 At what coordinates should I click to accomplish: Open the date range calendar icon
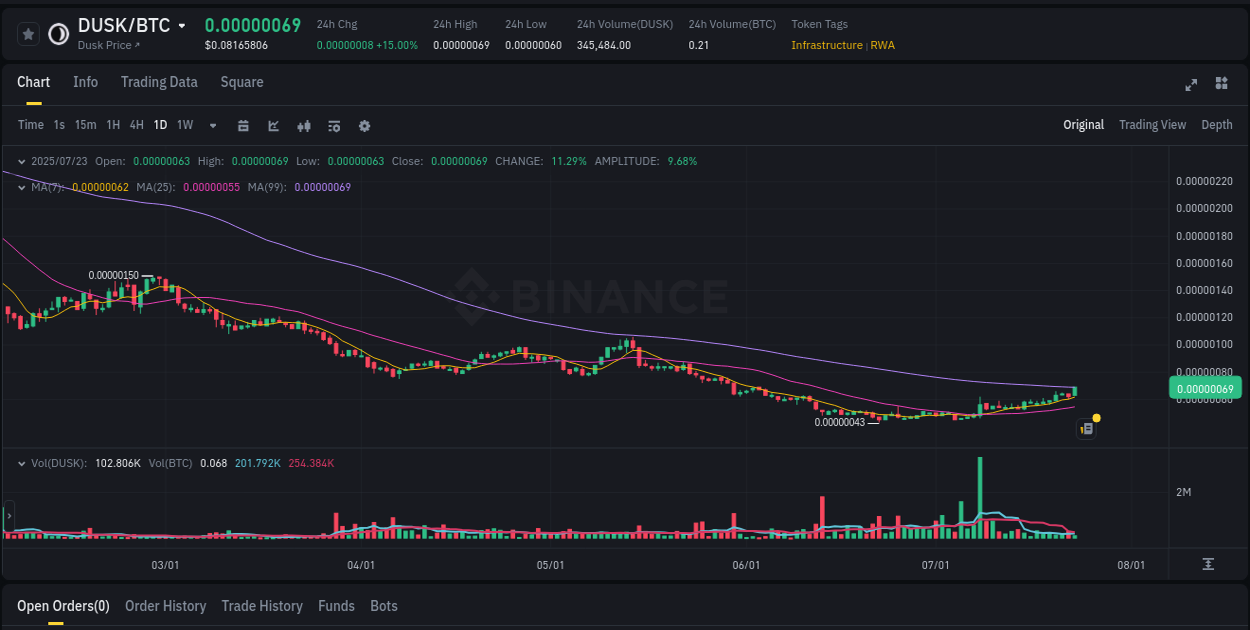tap(243, 125)
